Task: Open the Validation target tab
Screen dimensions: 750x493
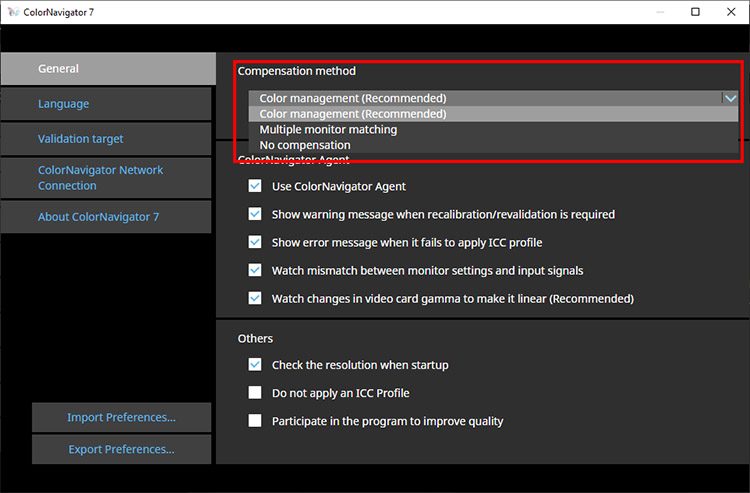Action: 106,139
